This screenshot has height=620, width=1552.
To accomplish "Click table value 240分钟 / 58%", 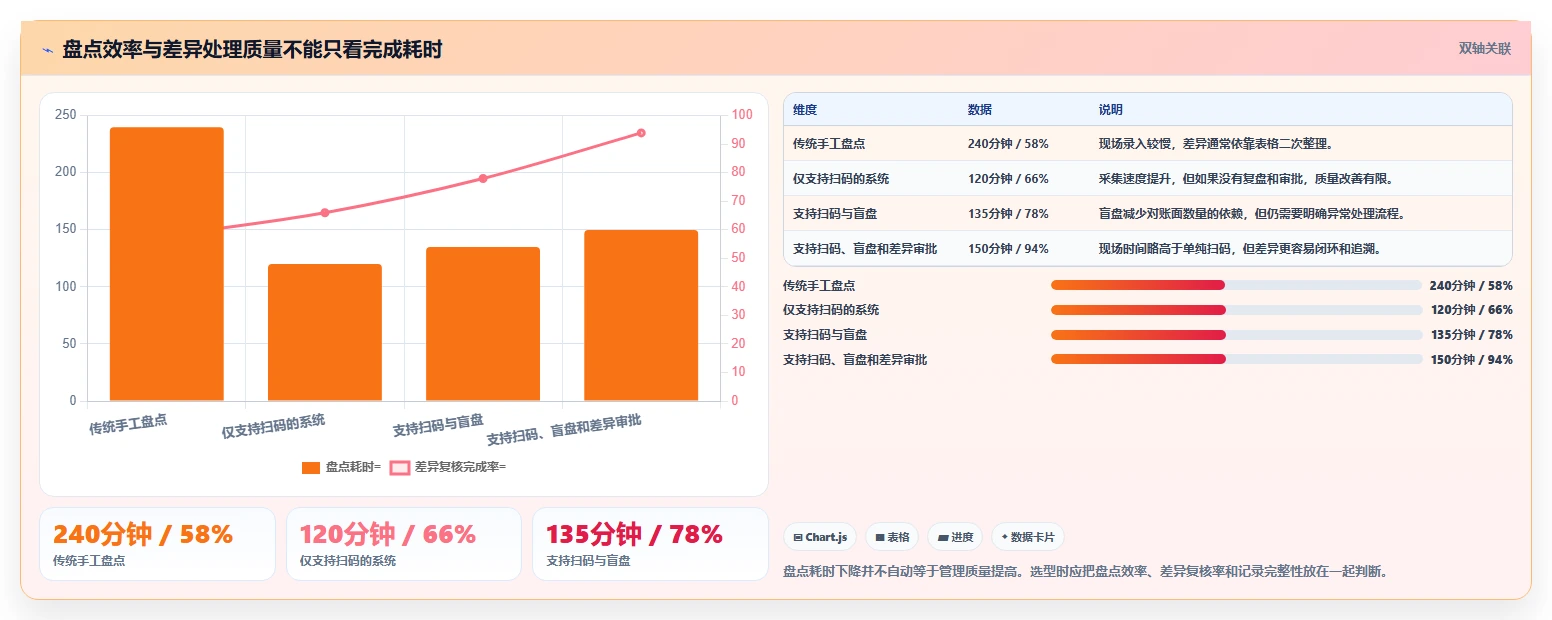I will click(1008, 144).
